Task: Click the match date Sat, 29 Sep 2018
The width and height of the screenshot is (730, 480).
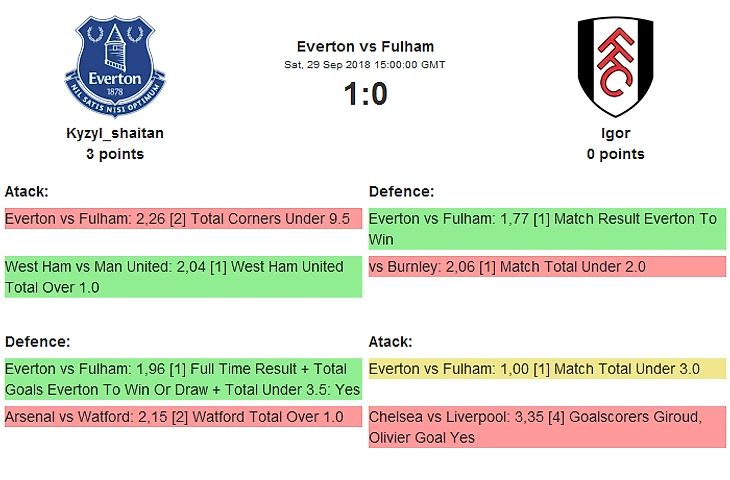Action: tap(365, 65)
